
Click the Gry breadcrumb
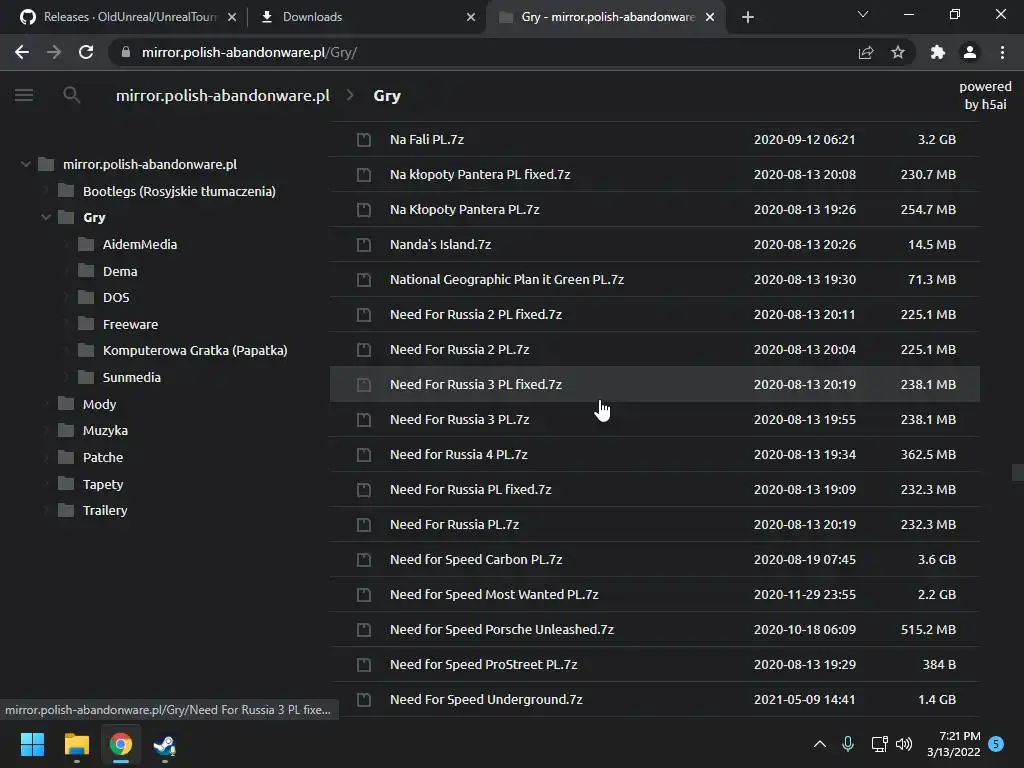coord(387,95)
